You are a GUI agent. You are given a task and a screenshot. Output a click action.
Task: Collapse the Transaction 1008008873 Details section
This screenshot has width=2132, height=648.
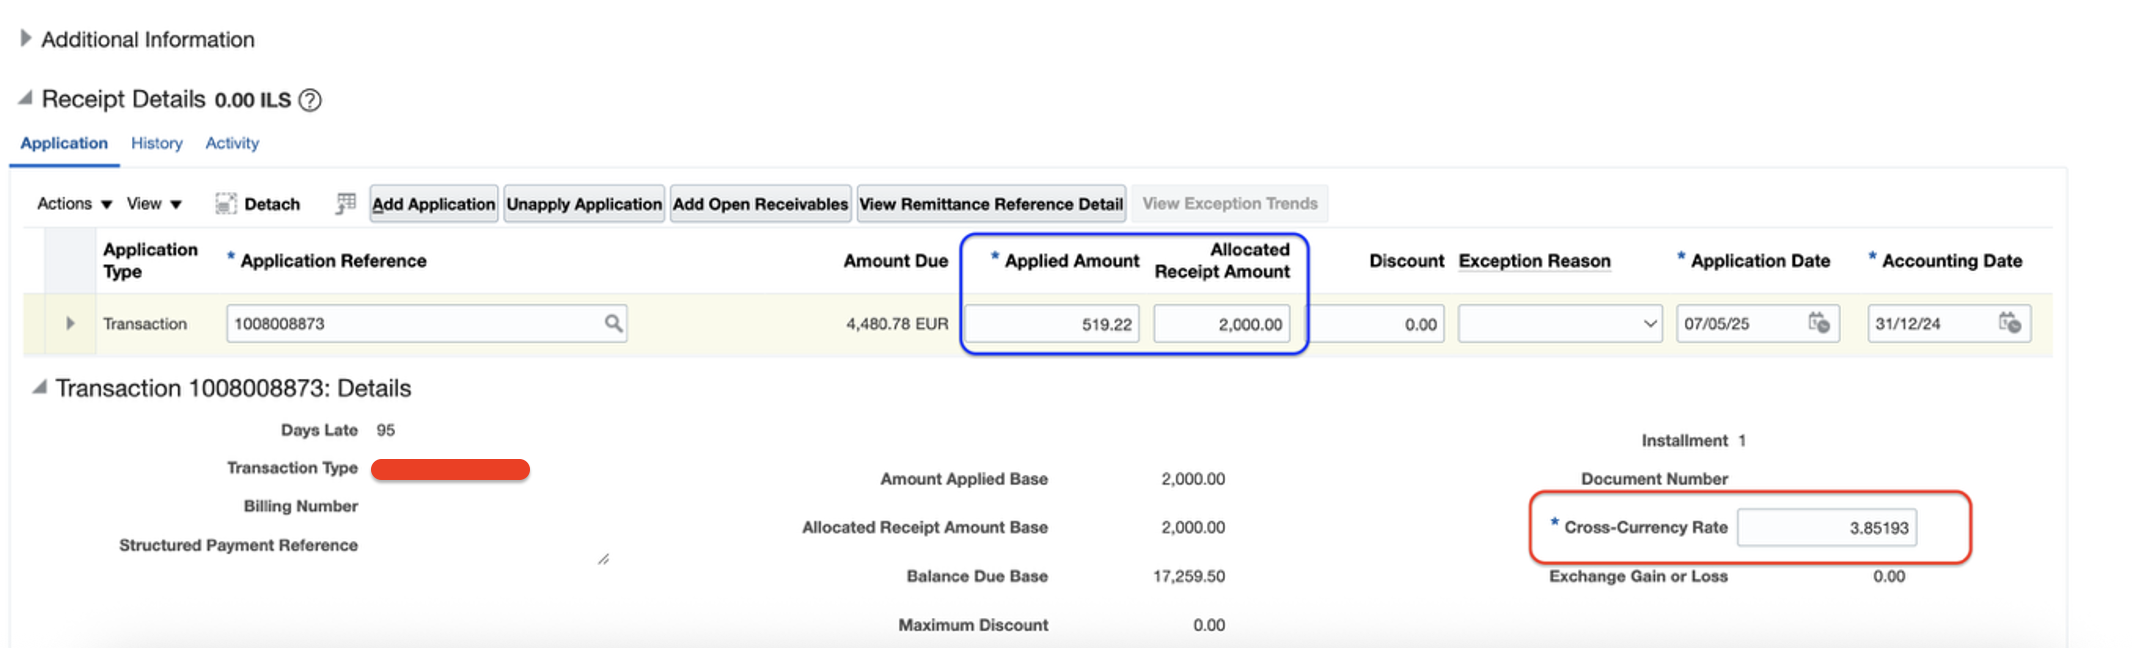(39, 387)
